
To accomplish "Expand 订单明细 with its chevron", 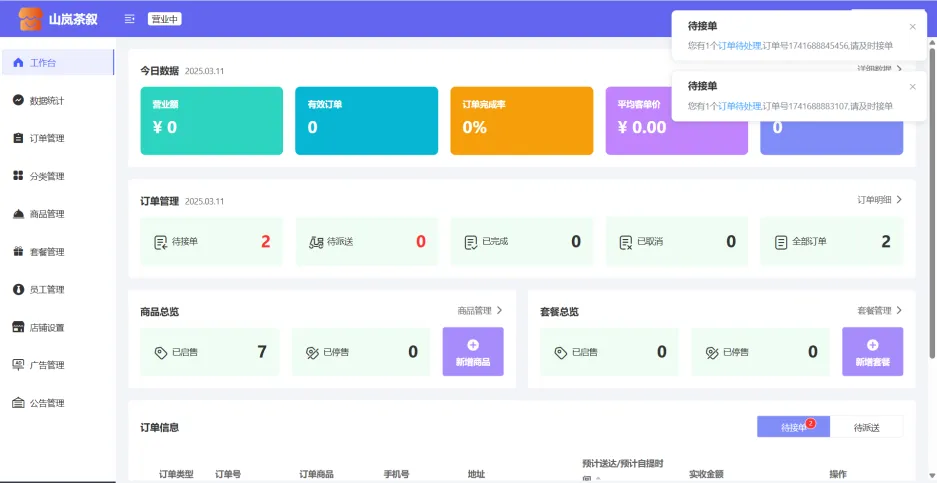I will point(898,200).
